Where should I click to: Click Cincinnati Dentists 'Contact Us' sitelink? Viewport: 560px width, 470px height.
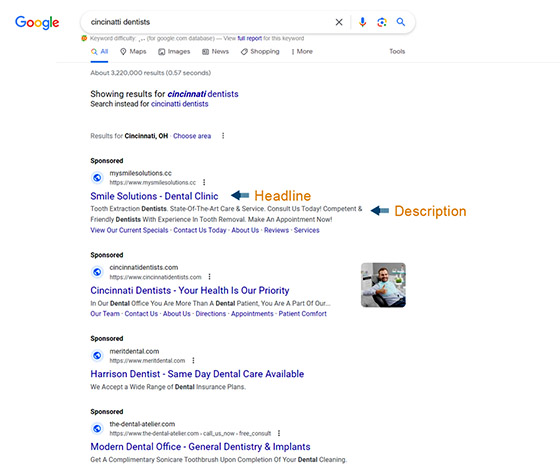[141, 314]
